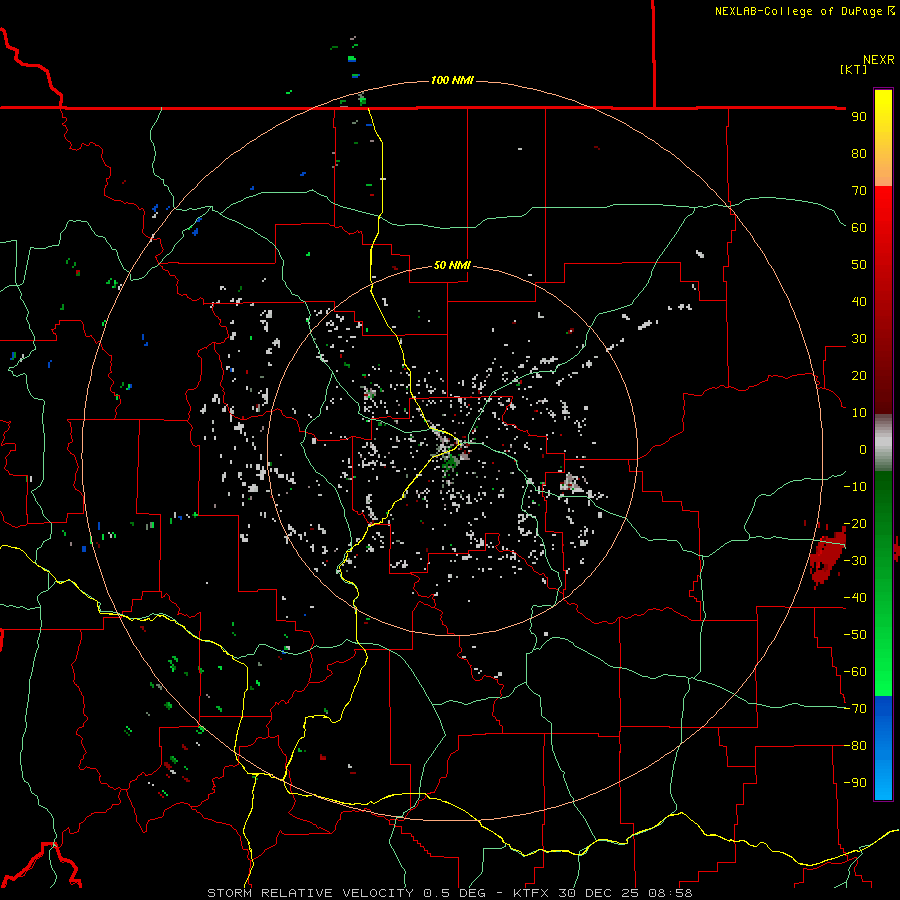Click the positive 20 knot scale value
This screenshot has width=900, height=900.
pos(859,376)
